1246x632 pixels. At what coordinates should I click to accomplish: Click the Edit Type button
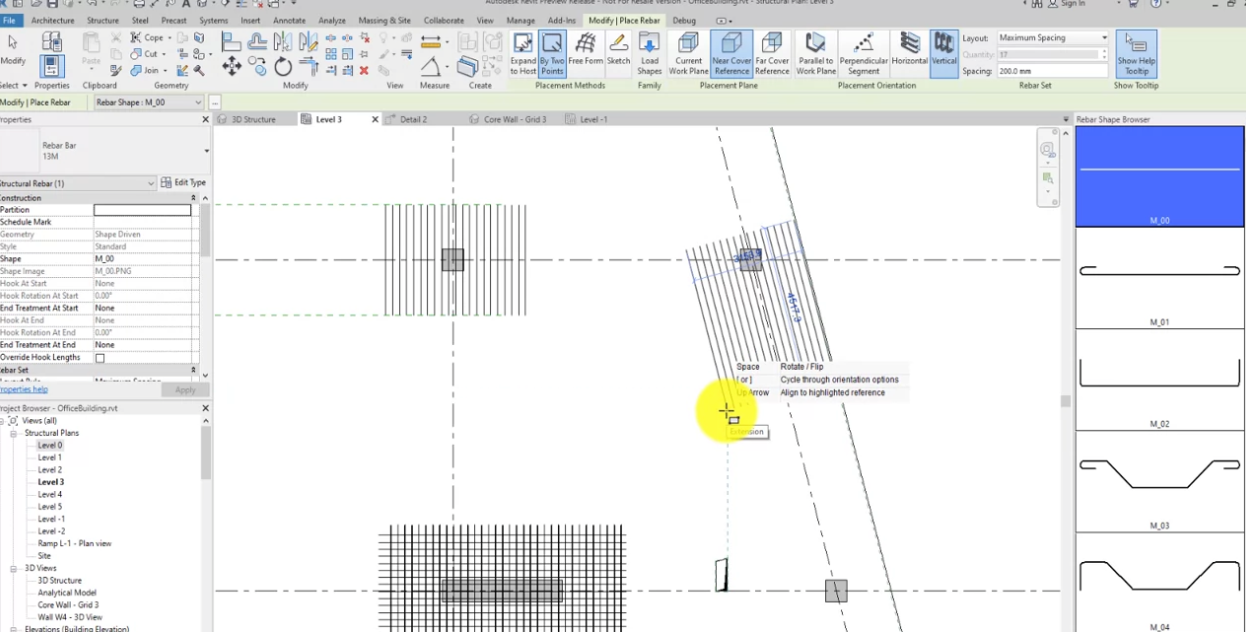pos(183,183)
